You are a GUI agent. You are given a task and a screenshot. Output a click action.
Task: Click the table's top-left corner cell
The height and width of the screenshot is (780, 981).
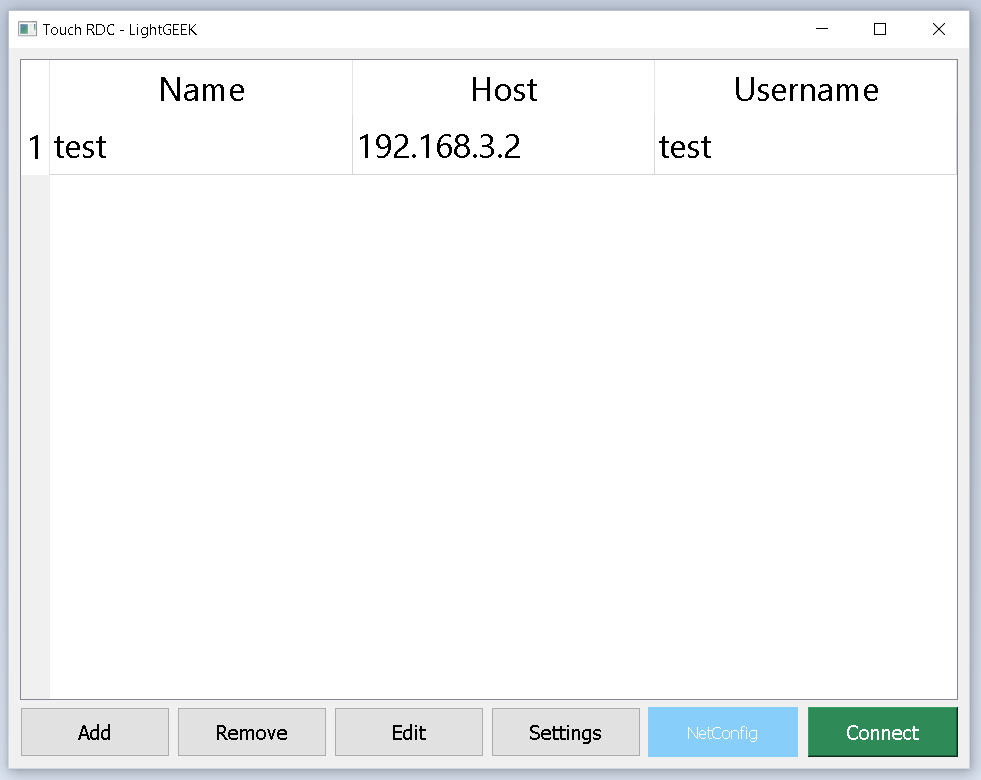pos(35,90)
